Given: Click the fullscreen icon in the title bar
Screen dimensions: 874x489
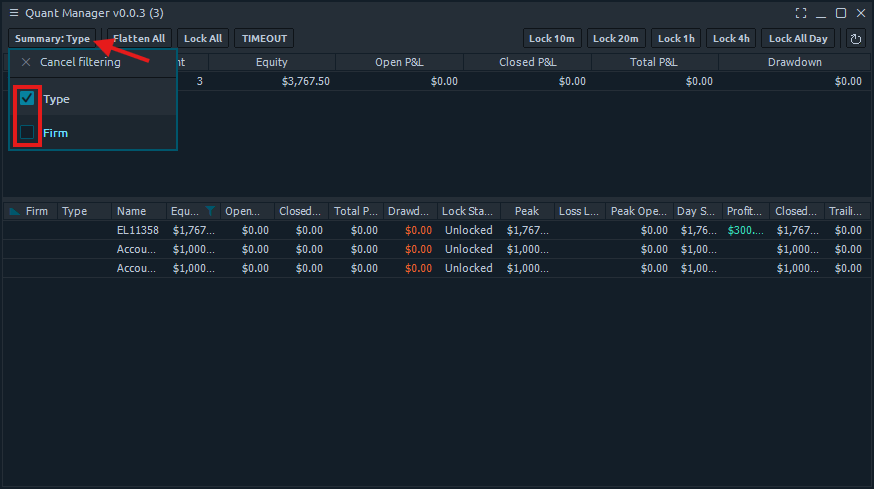Looking at the screenshot, I should (x=801, y=13).
